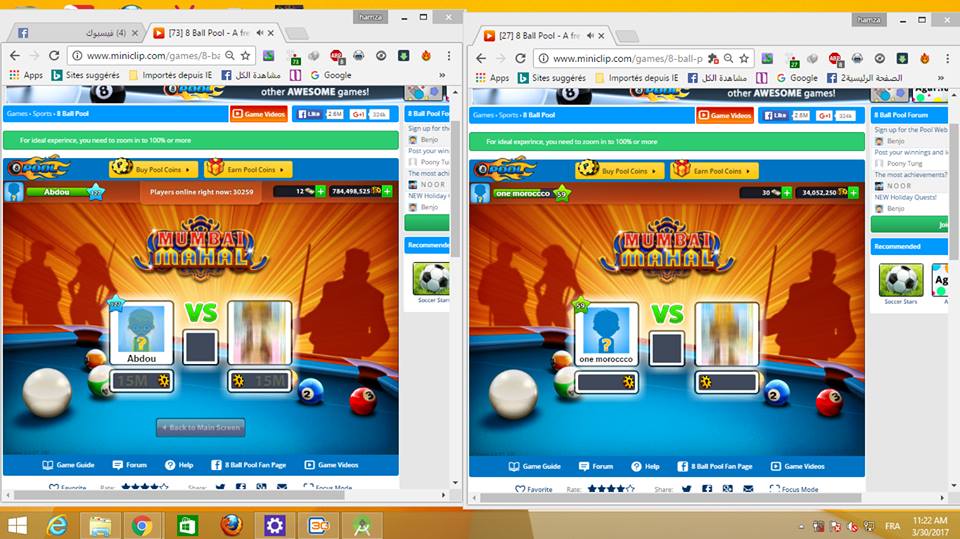Open Soccer Stars thumbnail in right window

[x=901, y=280]
